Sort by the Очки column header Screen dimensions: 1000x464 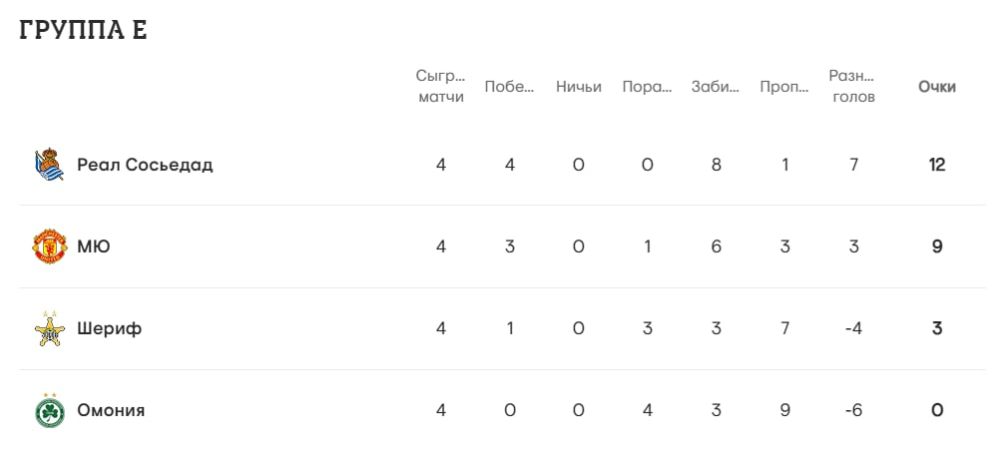click(937, 87)
